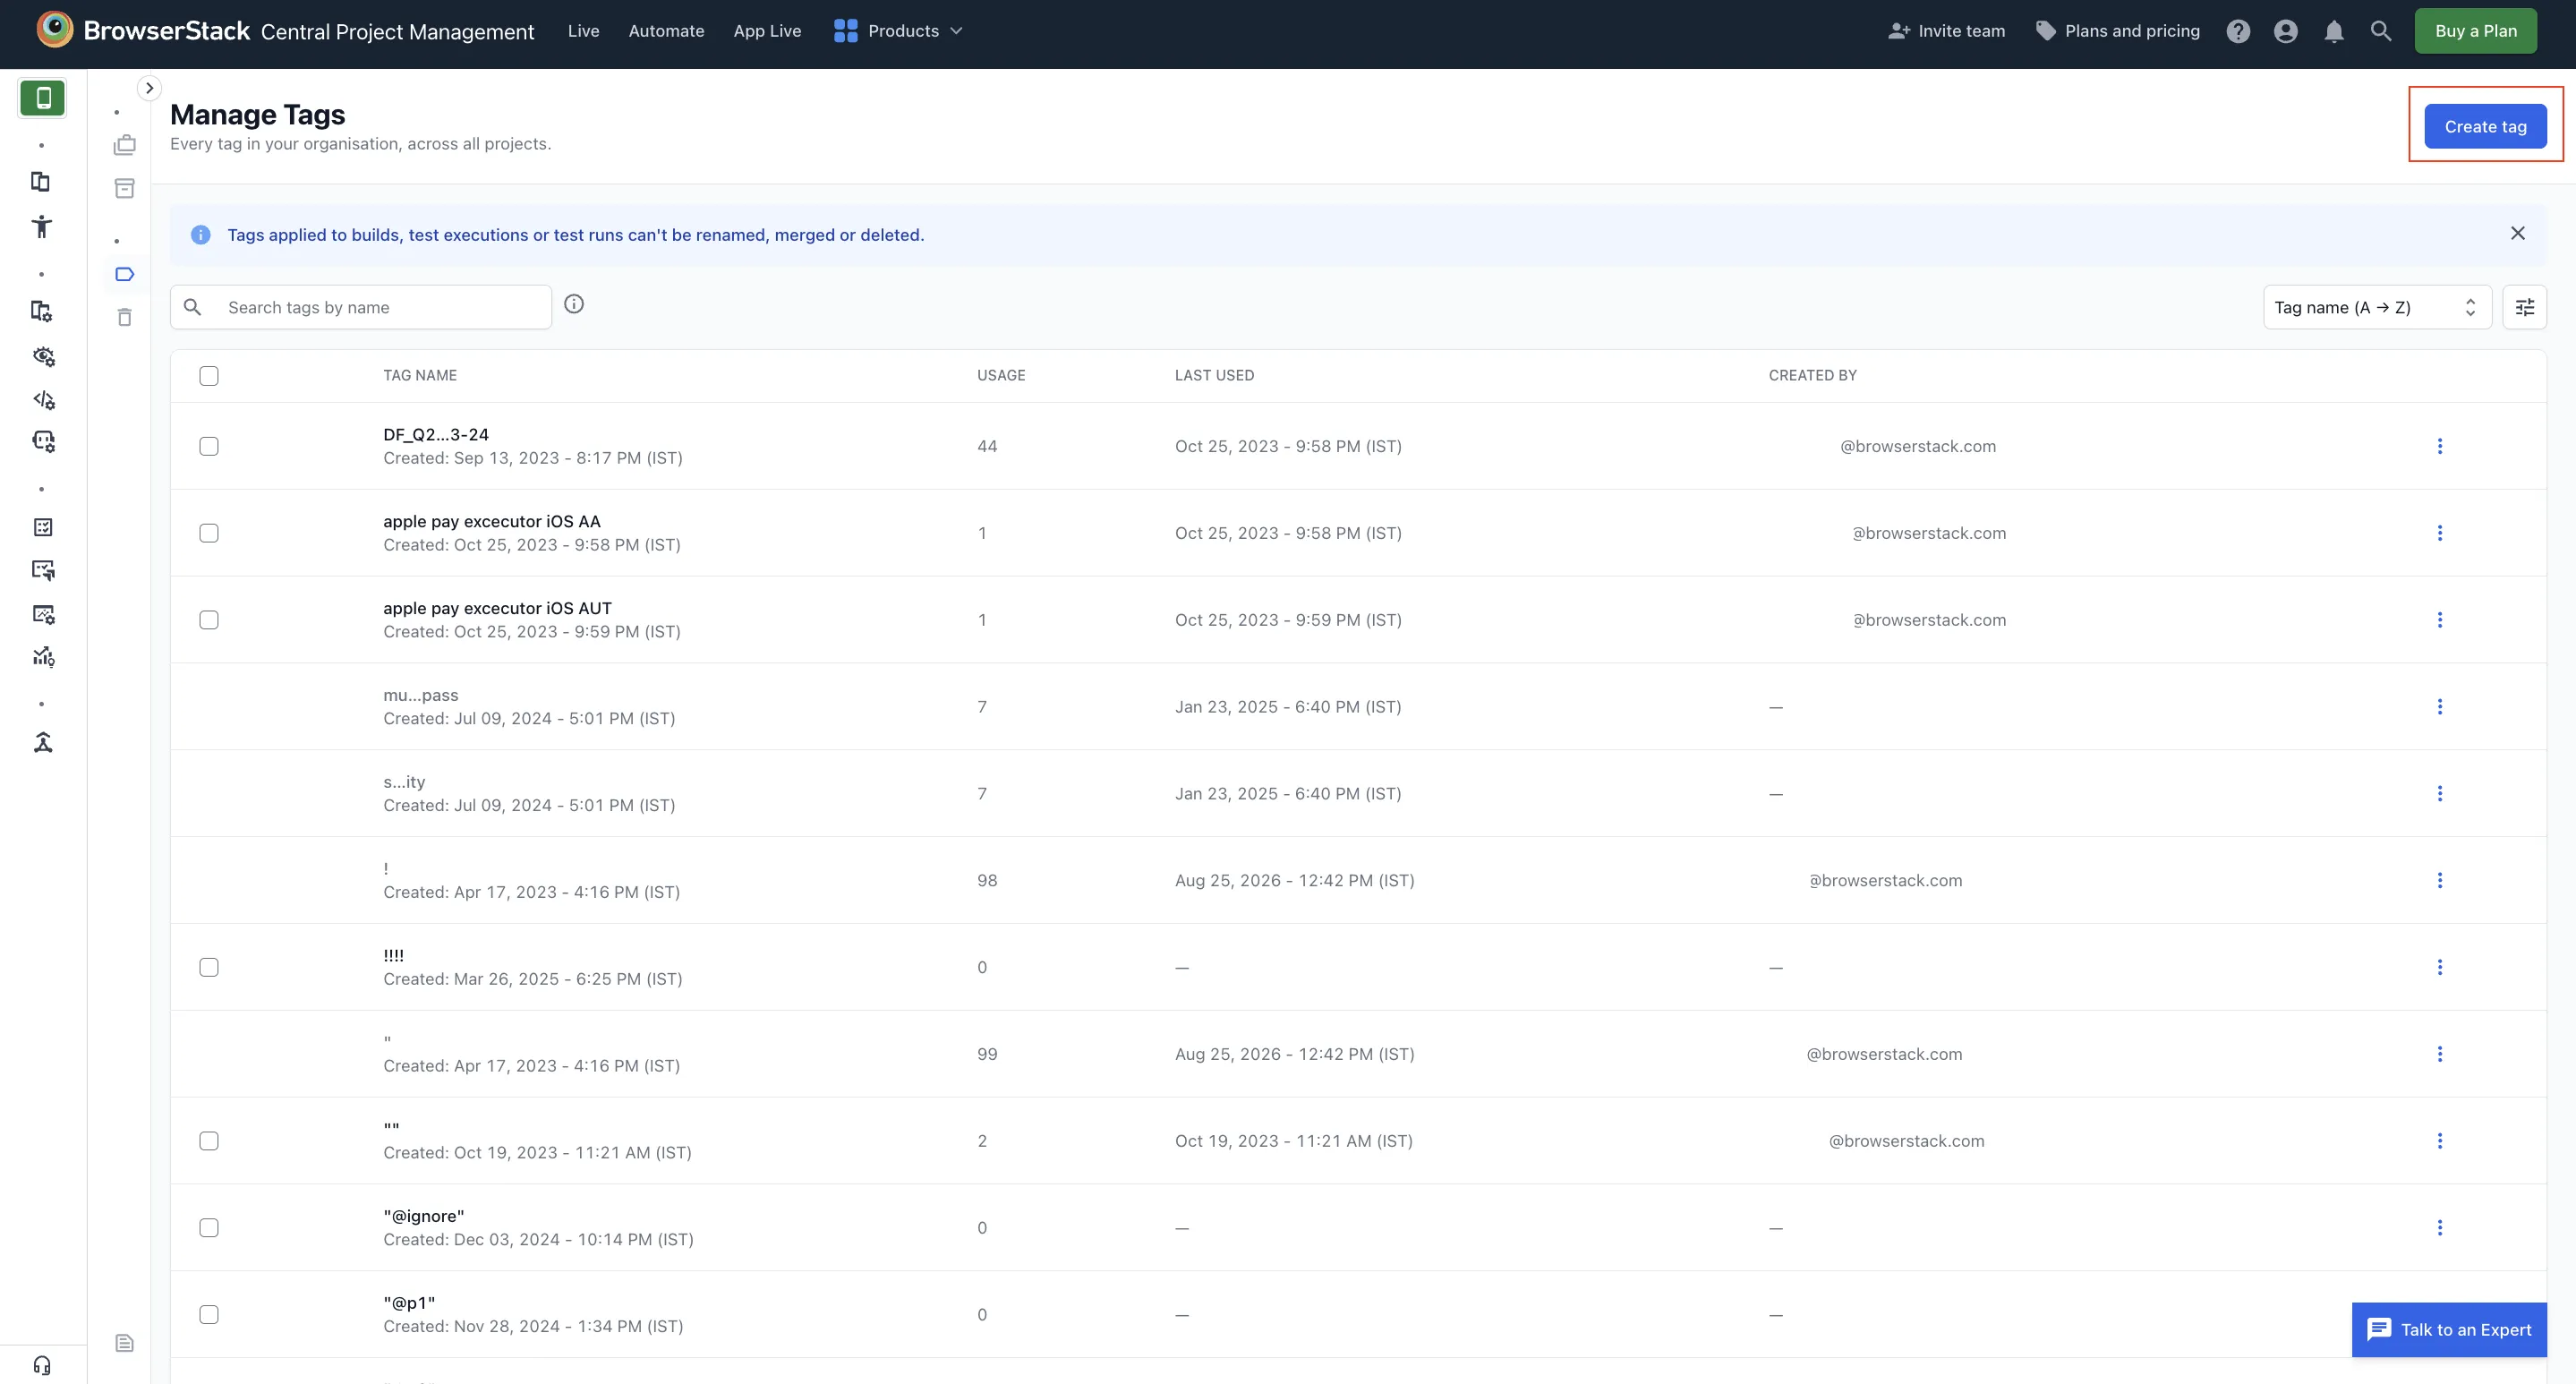The image size is (2576, 1384).
Task: Click Invite team
Action: pyautogui.click(x=1946, y=31)
